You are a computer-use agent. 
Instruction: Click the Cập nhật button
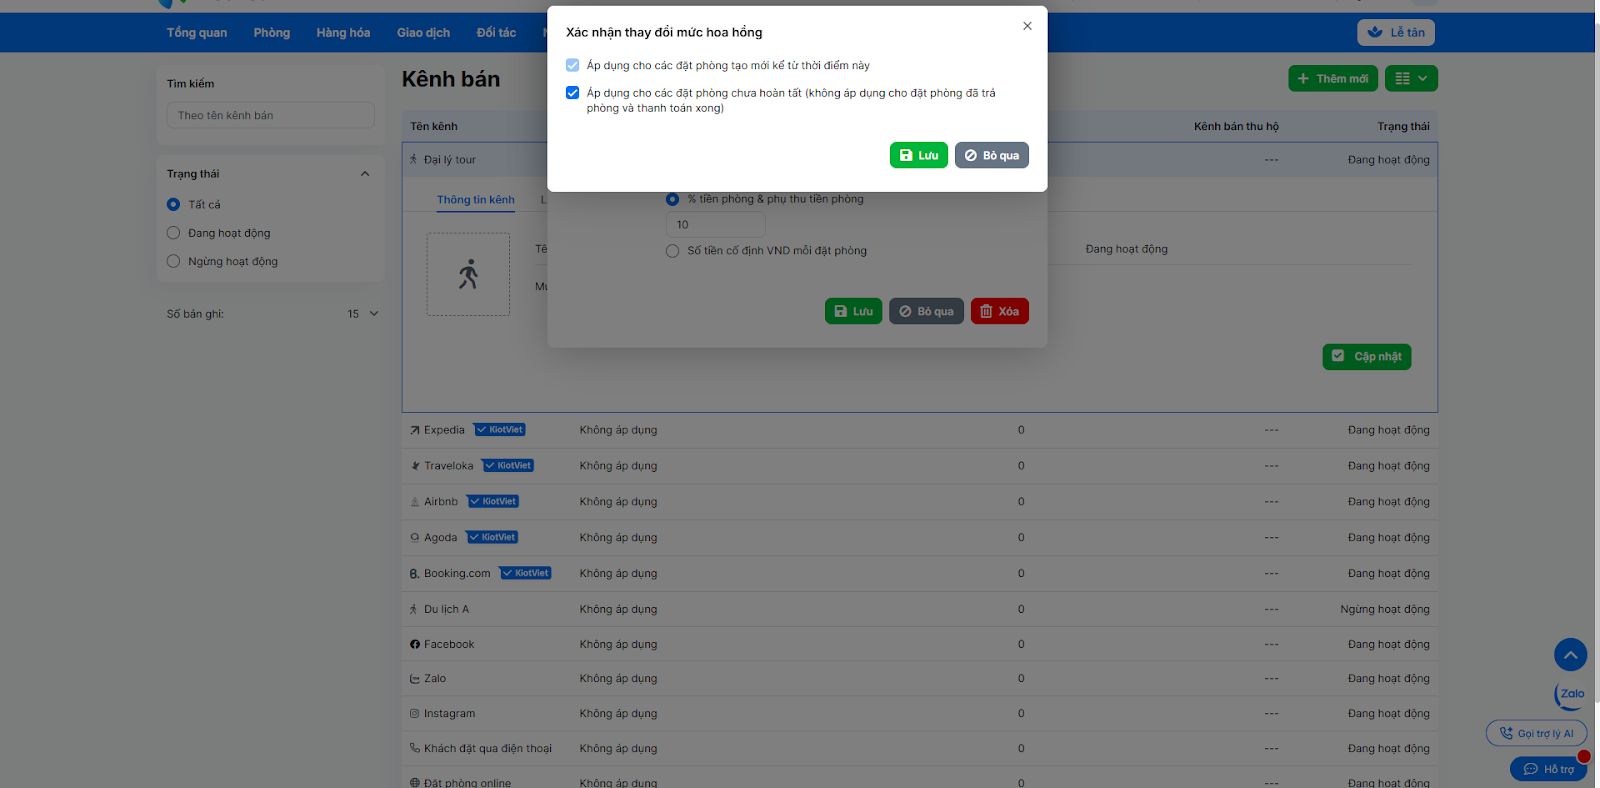[1366, 357]
